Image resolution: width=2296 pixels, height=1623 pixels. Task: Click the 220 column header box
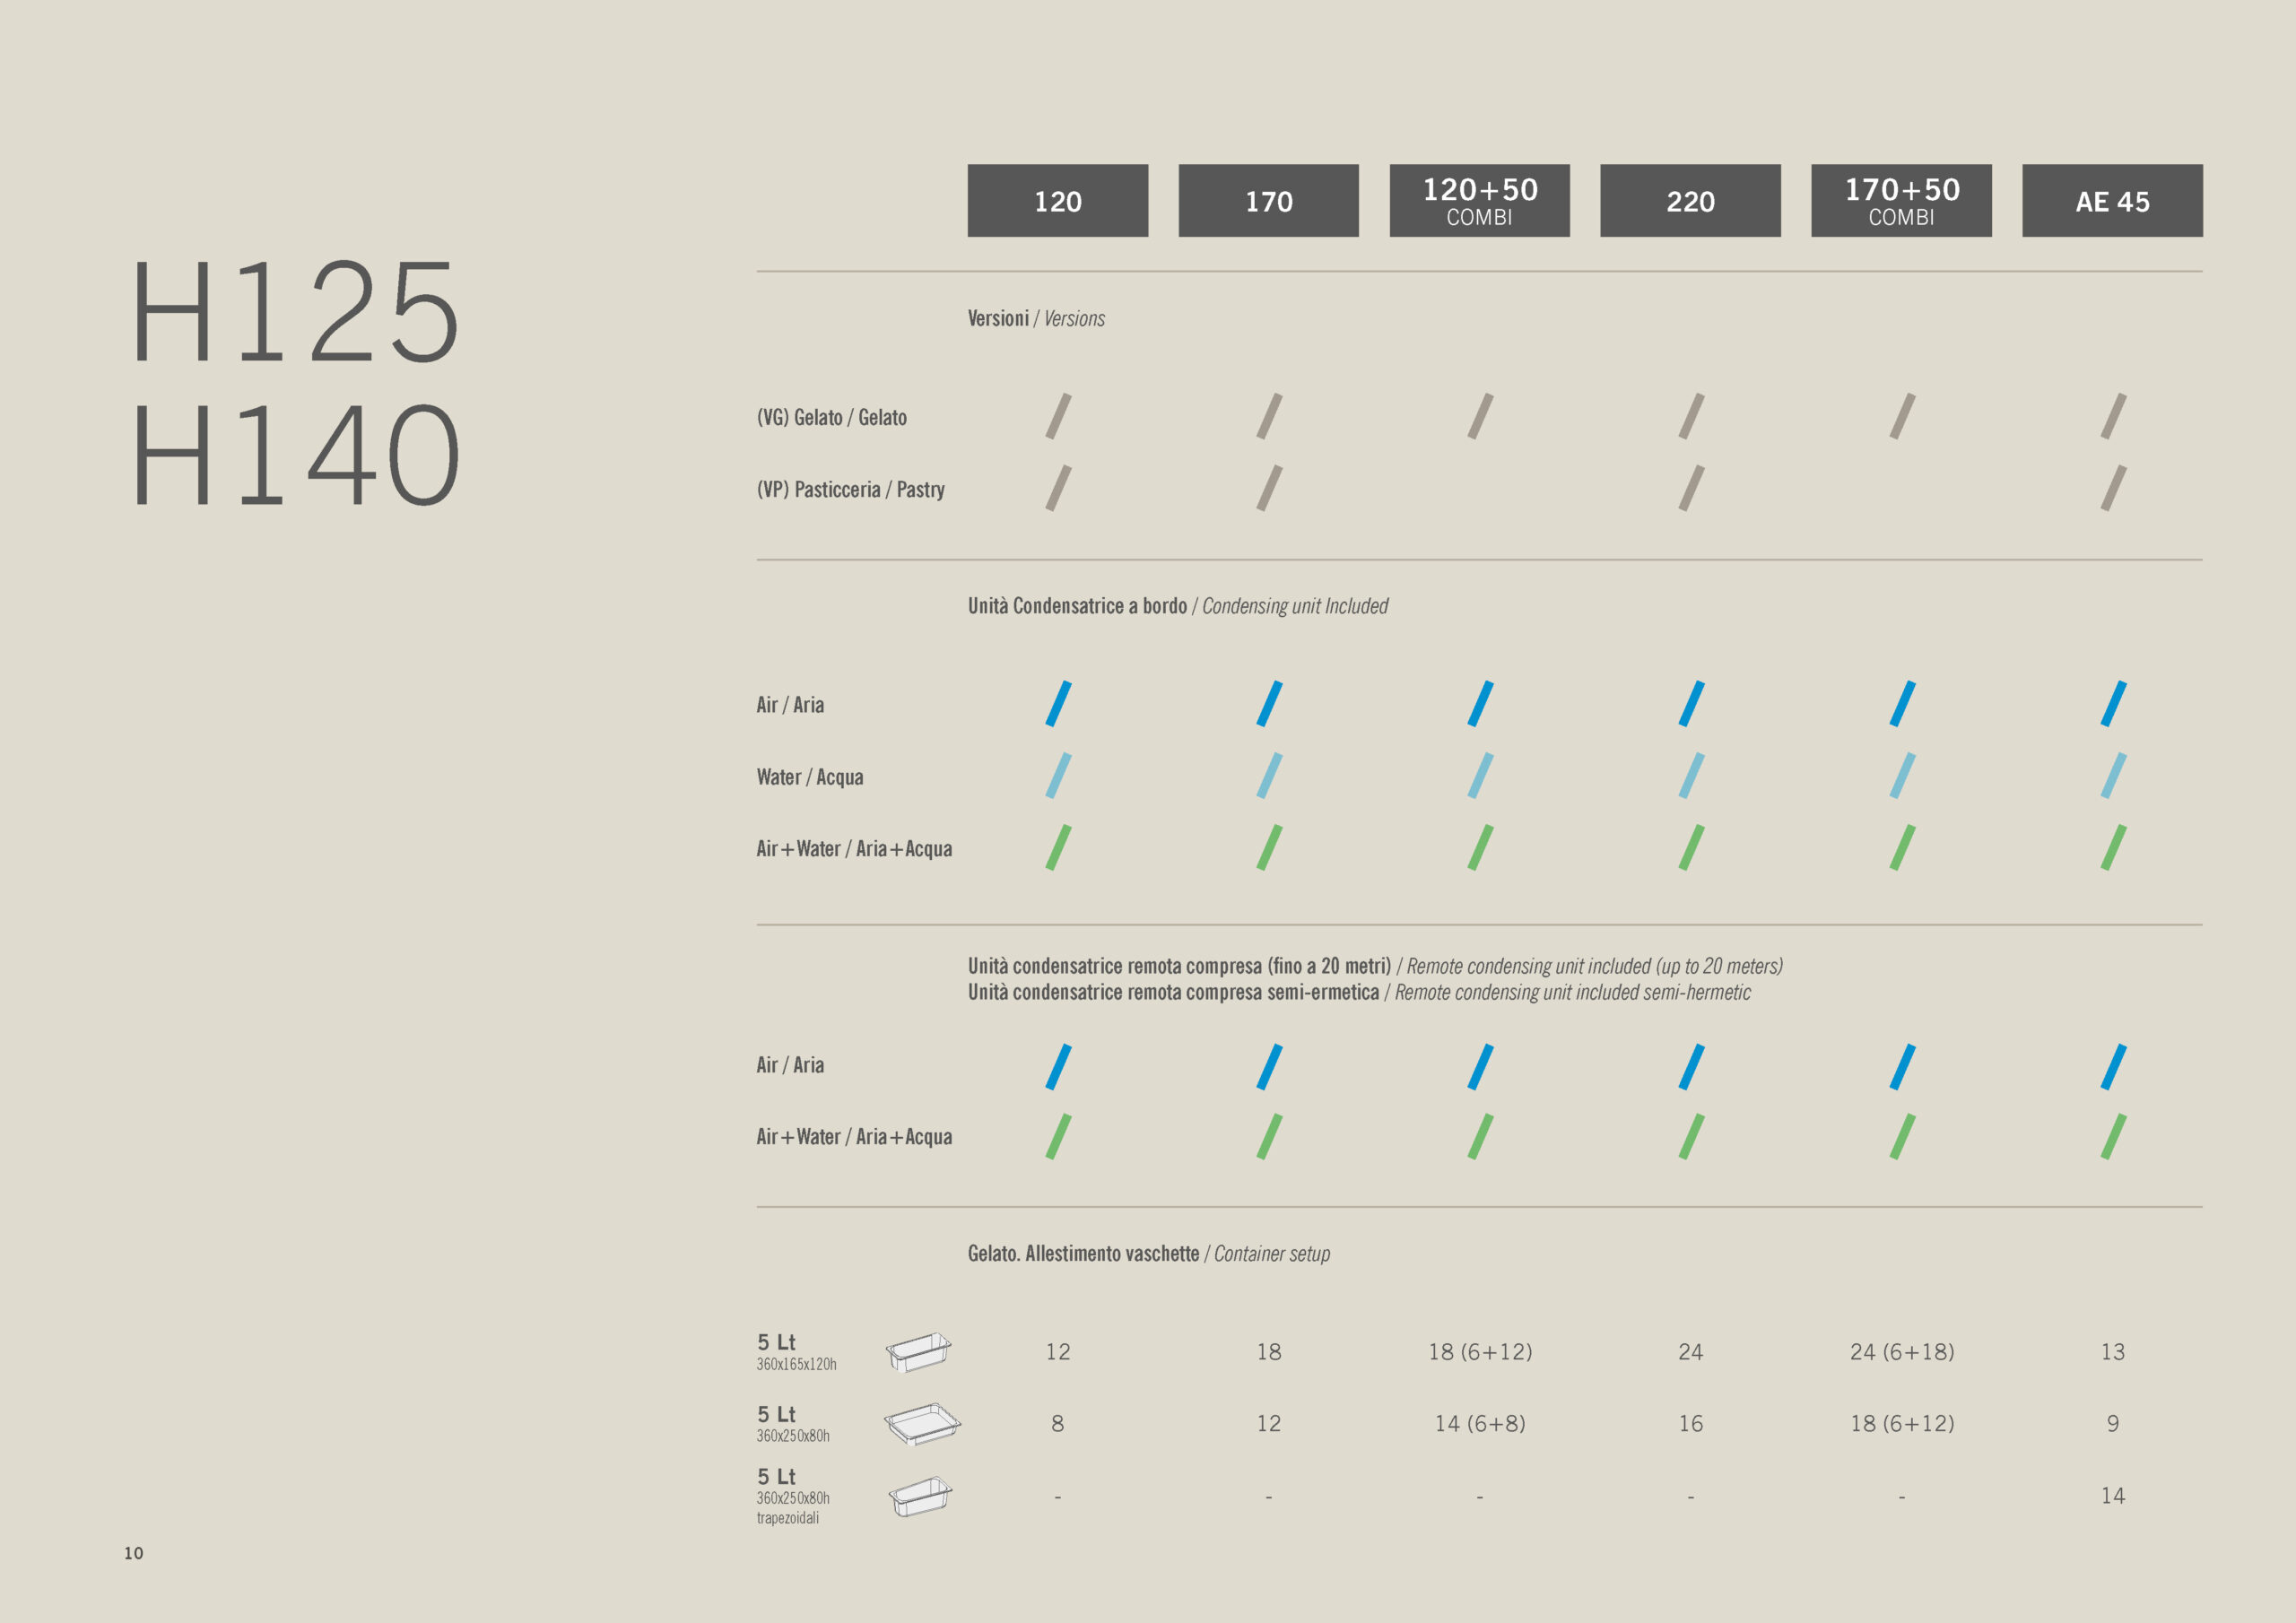(x=1689, y=201)
